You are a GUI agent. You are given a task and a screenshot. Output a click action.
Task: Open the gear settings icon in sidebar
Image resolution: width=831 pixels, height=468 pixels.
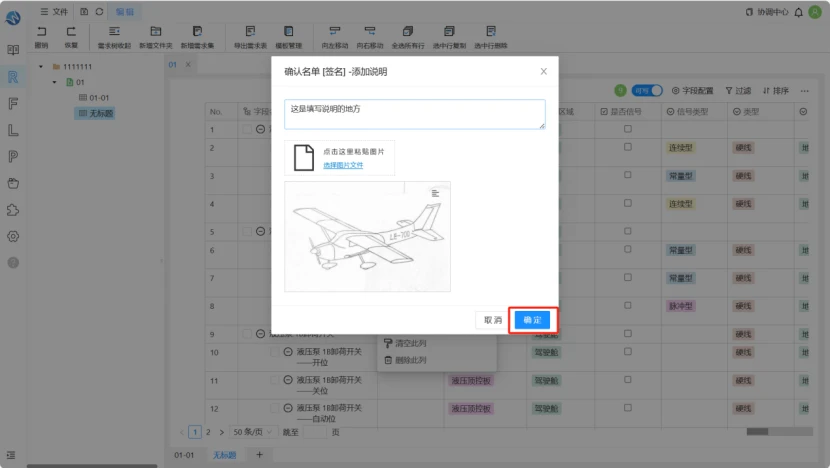tap(13, 236)
